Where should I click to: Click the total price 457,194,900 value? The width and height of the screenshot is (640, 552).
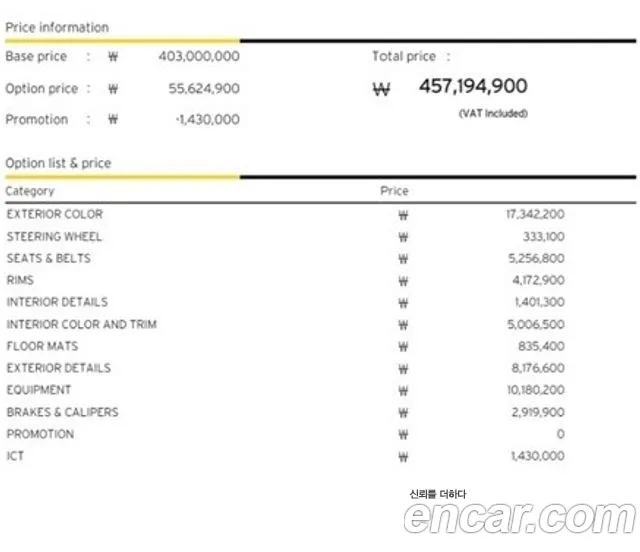[x=472, y=87]
